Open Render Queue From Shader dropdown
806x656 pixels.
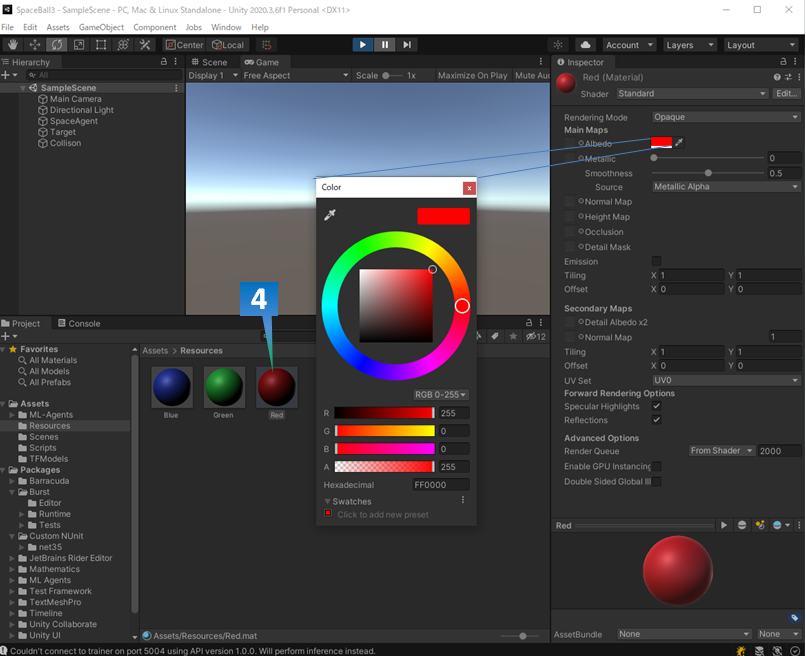point(722,451)
